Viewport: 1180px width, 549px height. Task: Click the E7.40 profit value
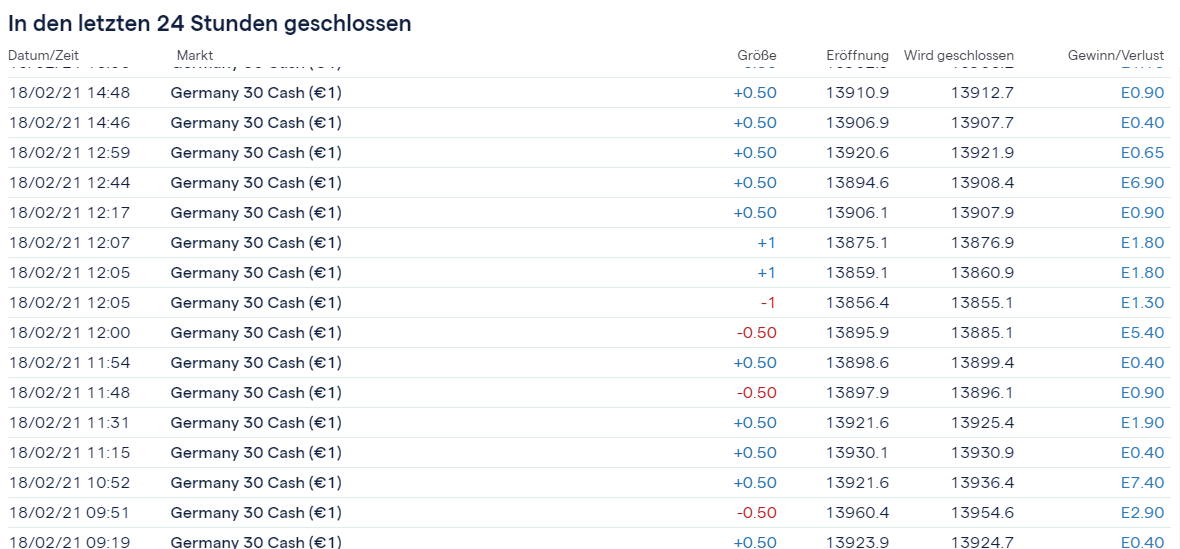[1142, 483]
